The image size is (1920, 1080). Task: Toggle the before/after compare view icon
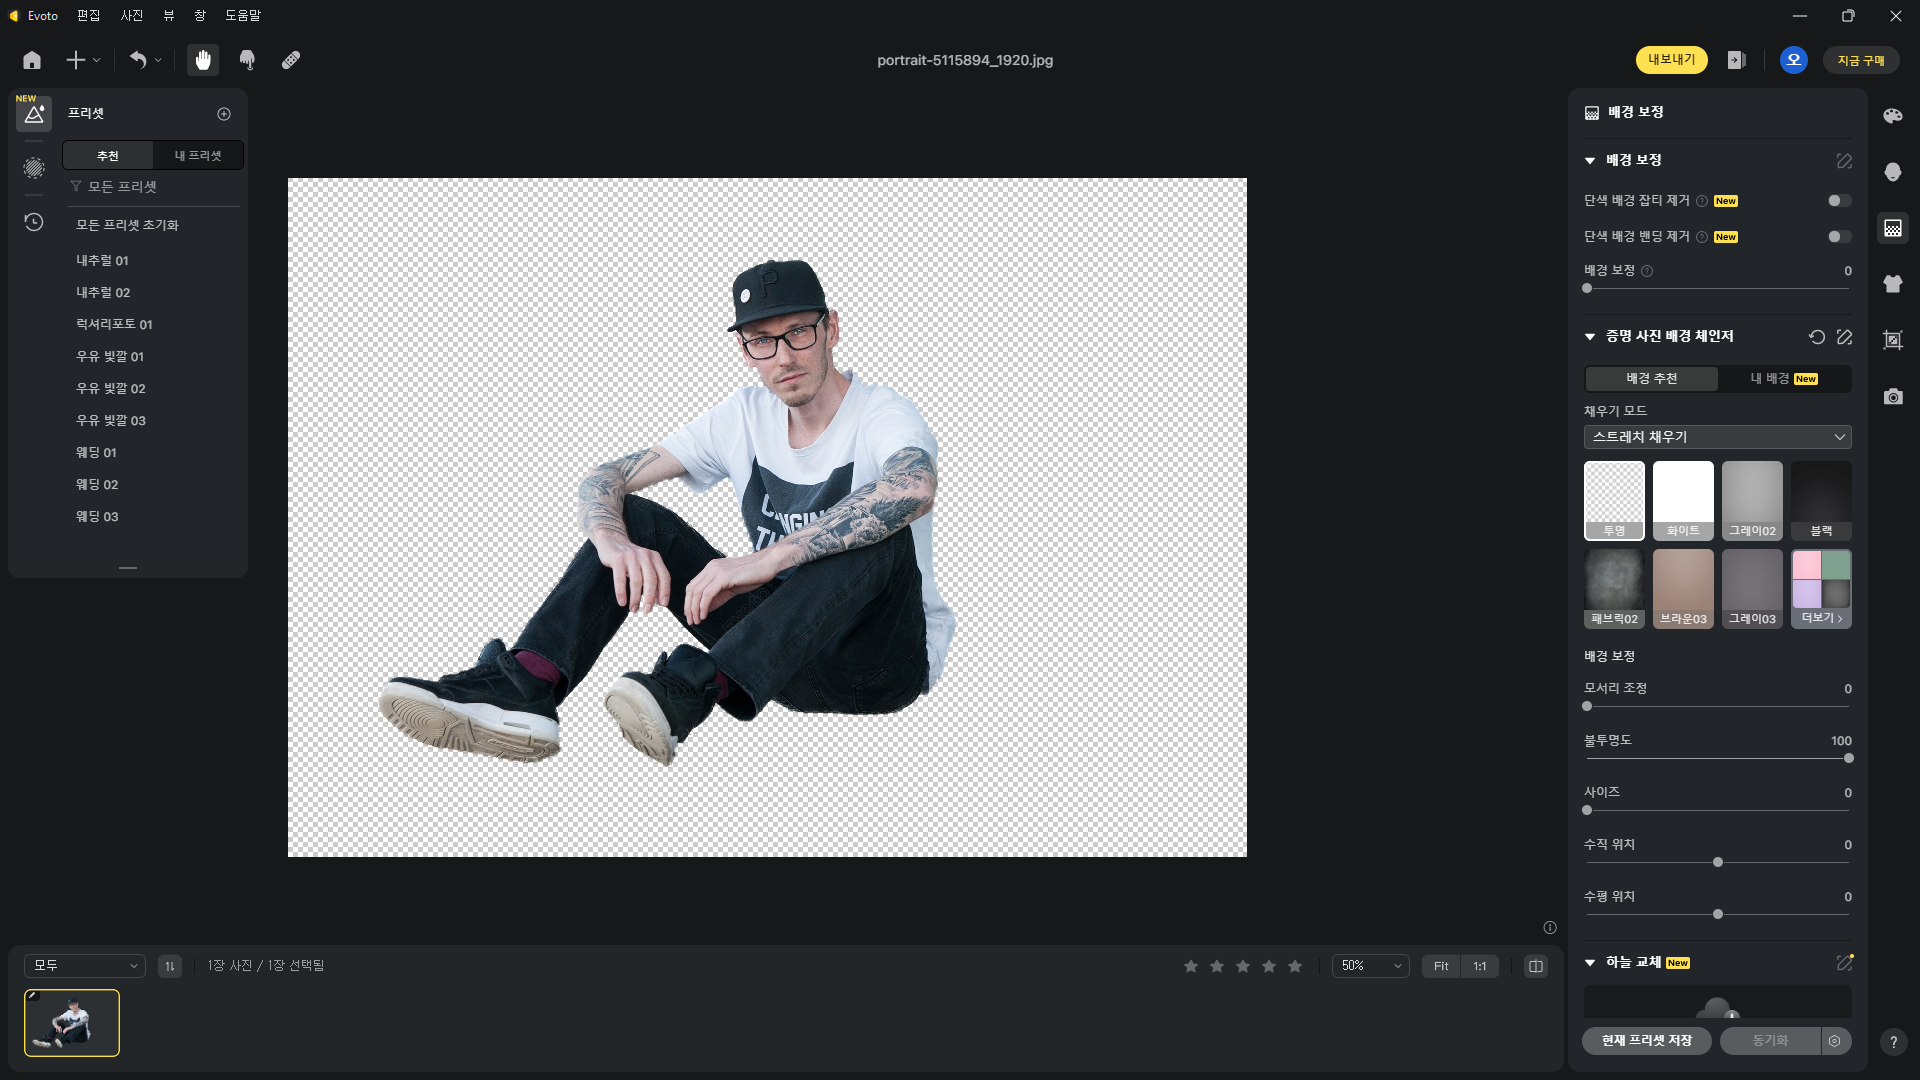coord(1536,966)
